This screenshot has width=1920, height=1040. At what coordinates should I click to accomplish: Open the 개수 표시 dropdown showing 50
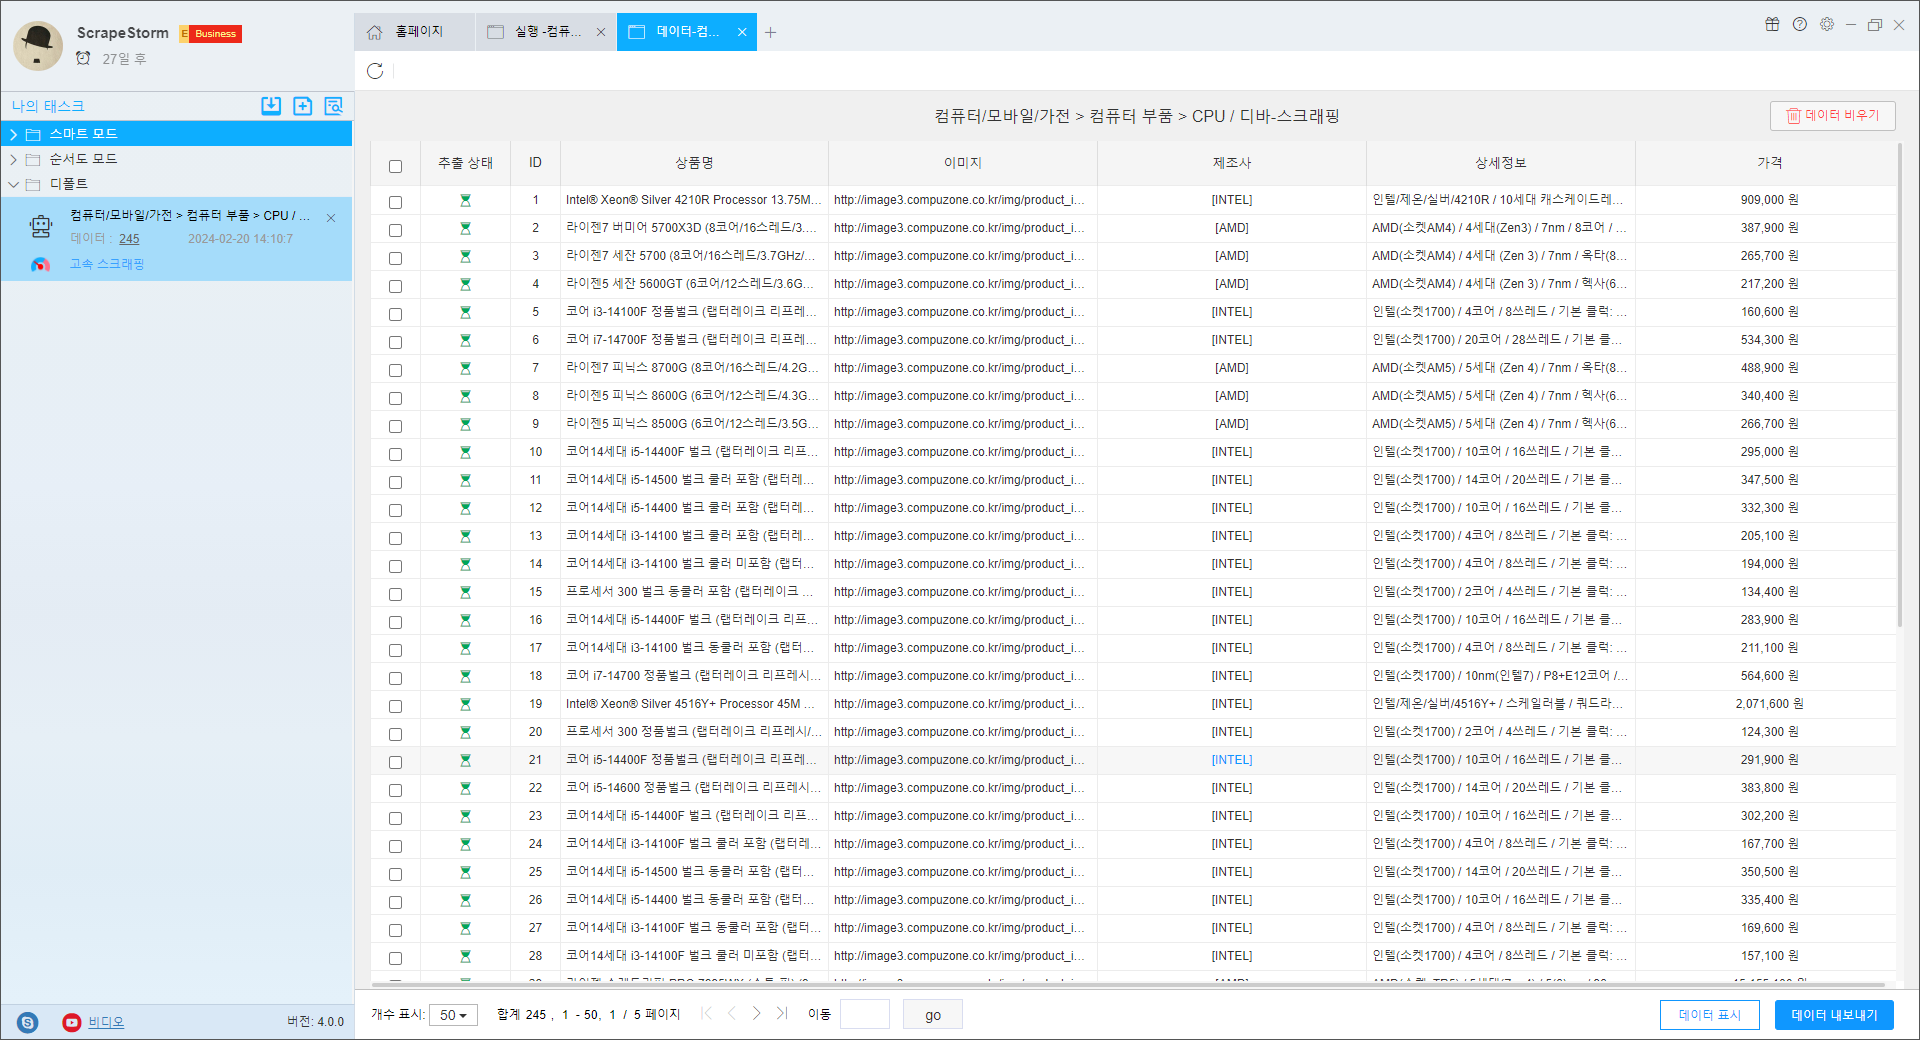[x=453, y=1015]
